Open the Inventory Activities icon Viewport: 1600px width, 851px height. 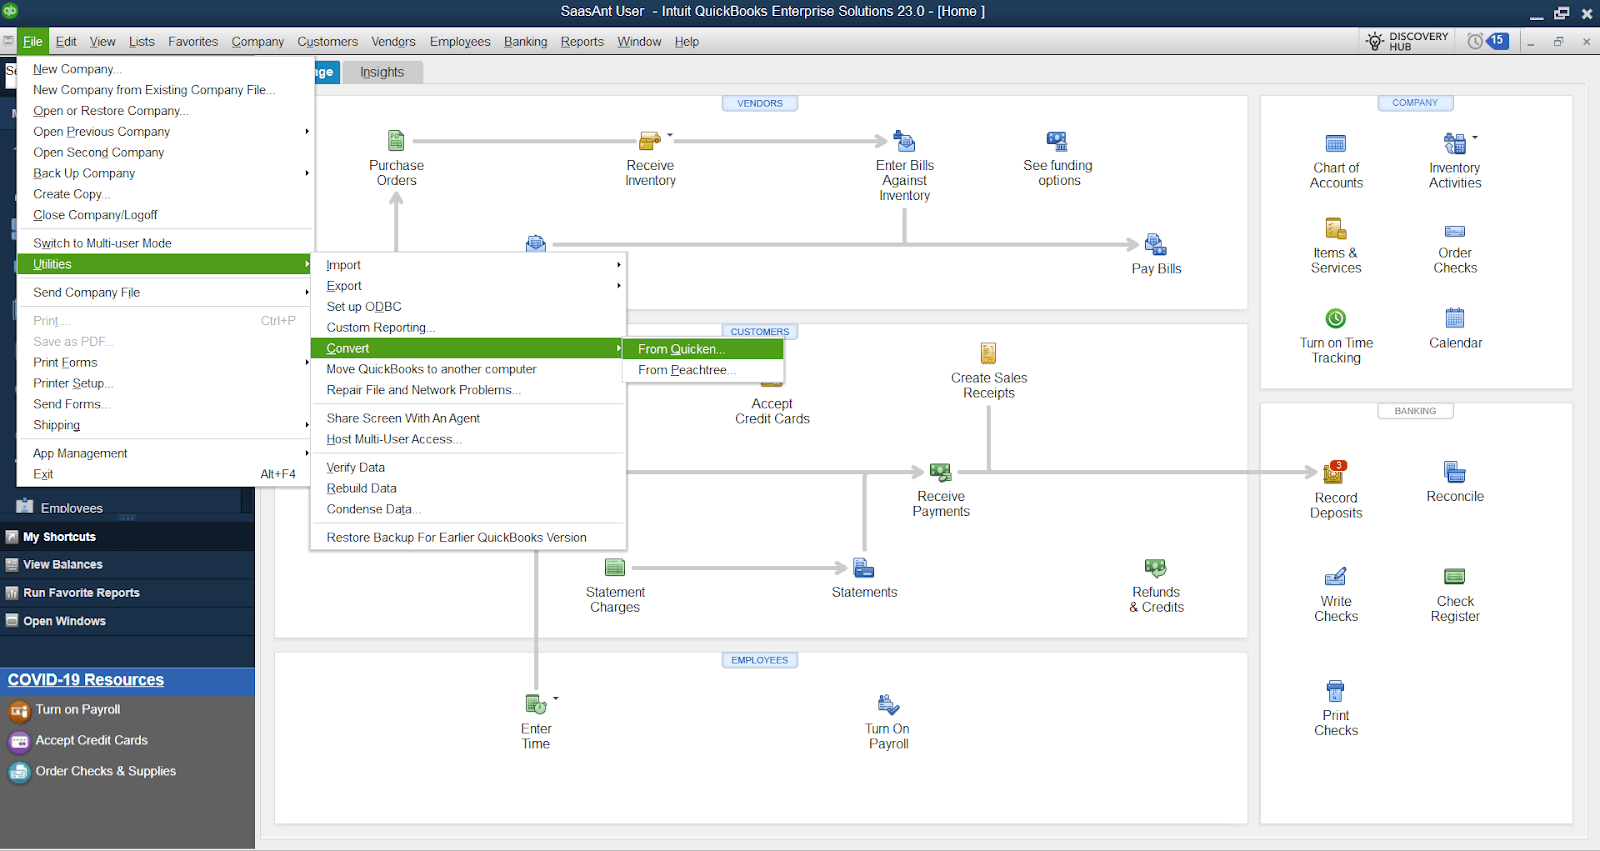click(x=1454, y=144)
